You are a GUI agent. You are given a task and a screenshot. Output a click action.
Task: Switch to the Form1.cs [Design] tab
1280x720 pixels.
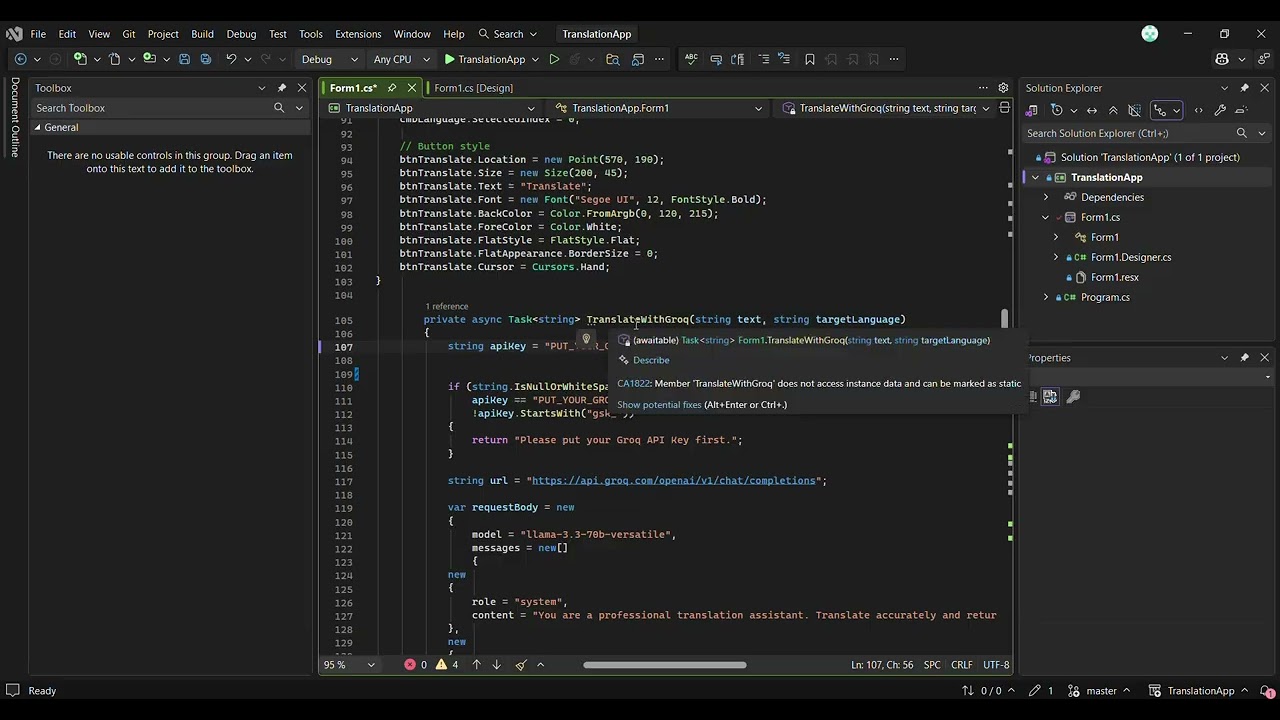[473, 88]
